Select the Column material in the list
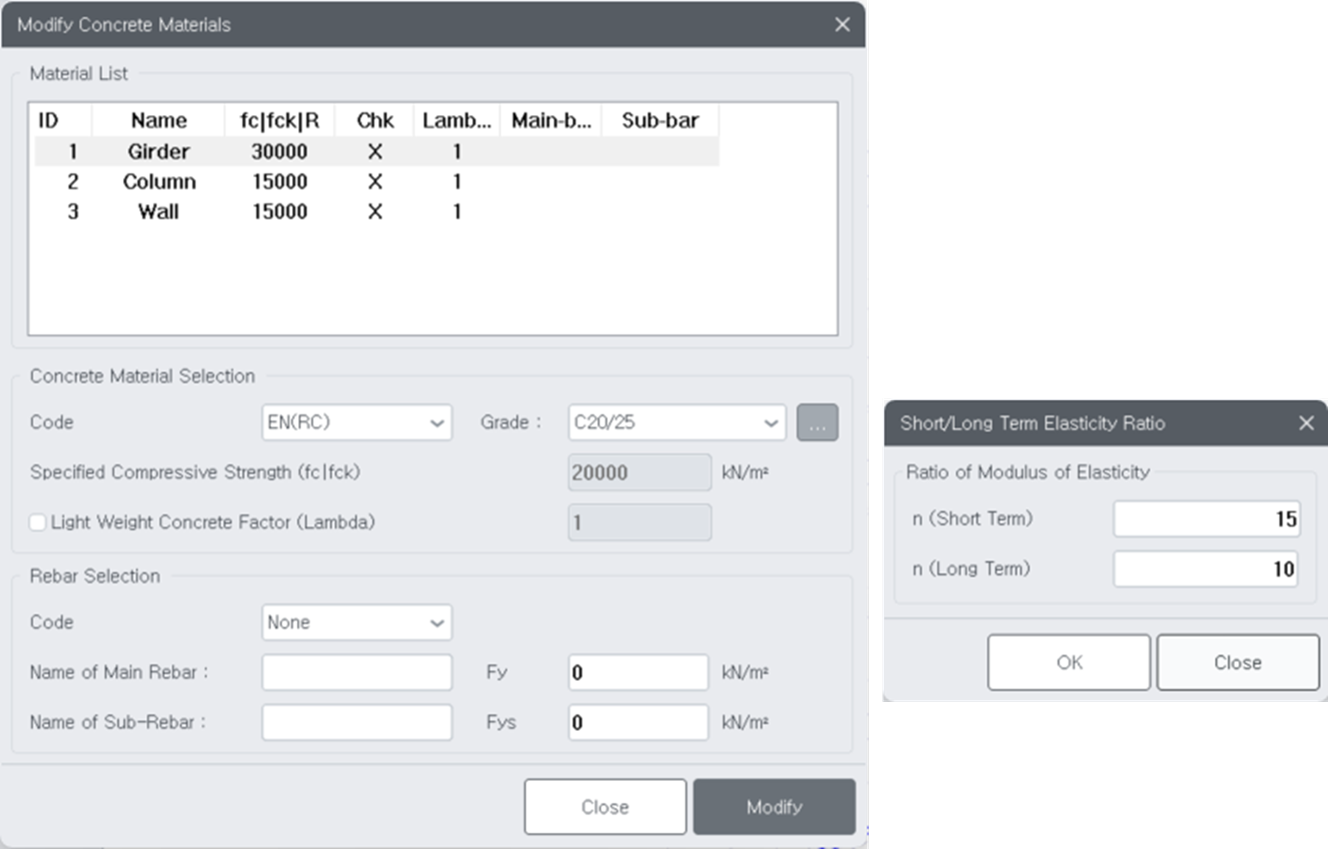 click(160, 181)
